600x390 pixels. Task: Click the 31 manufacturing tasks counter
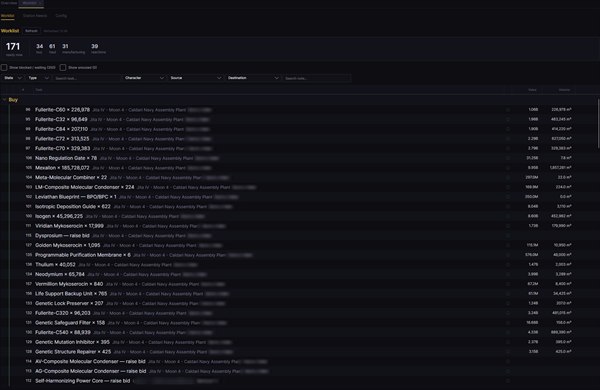click(x=73, y=48)
